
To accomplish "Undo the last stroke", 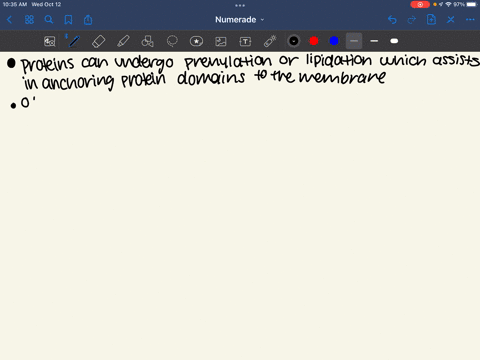I will tap(392, 20).
